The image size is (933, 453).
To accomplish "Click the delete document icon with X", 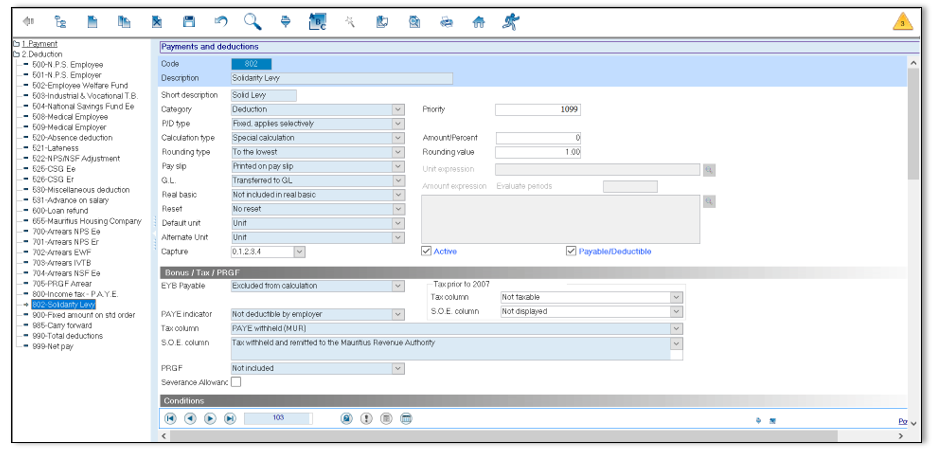I will [157, 20].
